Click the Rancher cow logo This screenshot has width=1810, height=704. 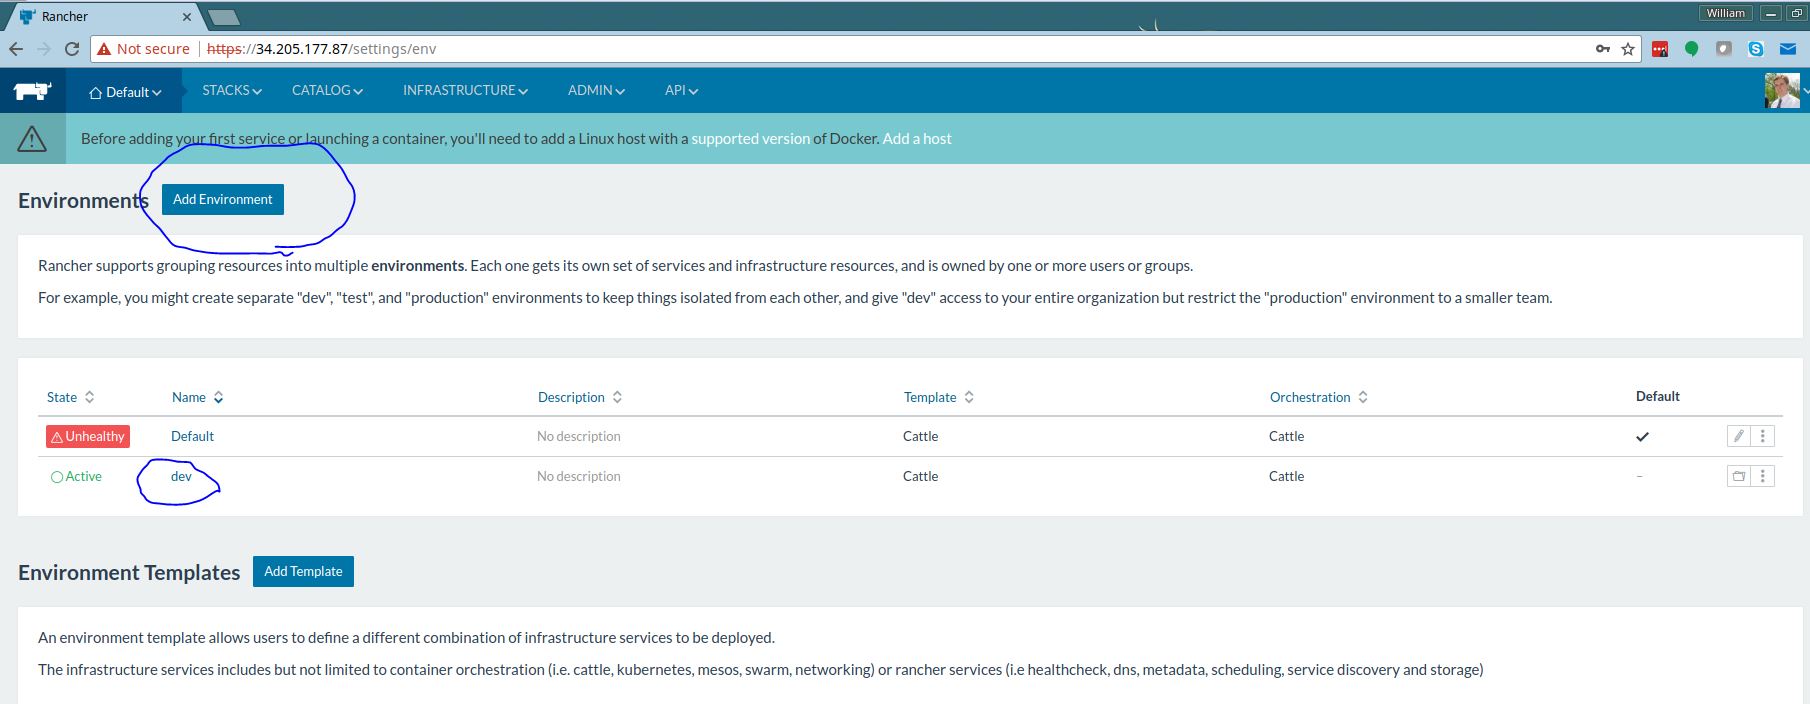click(x=32, y=91)
